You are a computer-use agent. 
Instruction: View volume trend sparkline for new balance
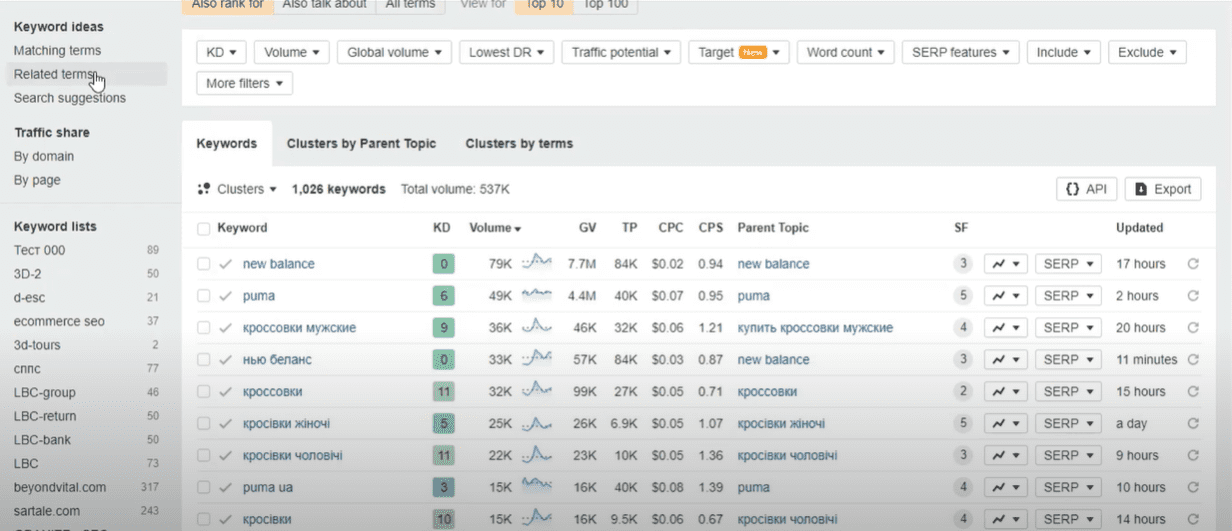(537, 263)
